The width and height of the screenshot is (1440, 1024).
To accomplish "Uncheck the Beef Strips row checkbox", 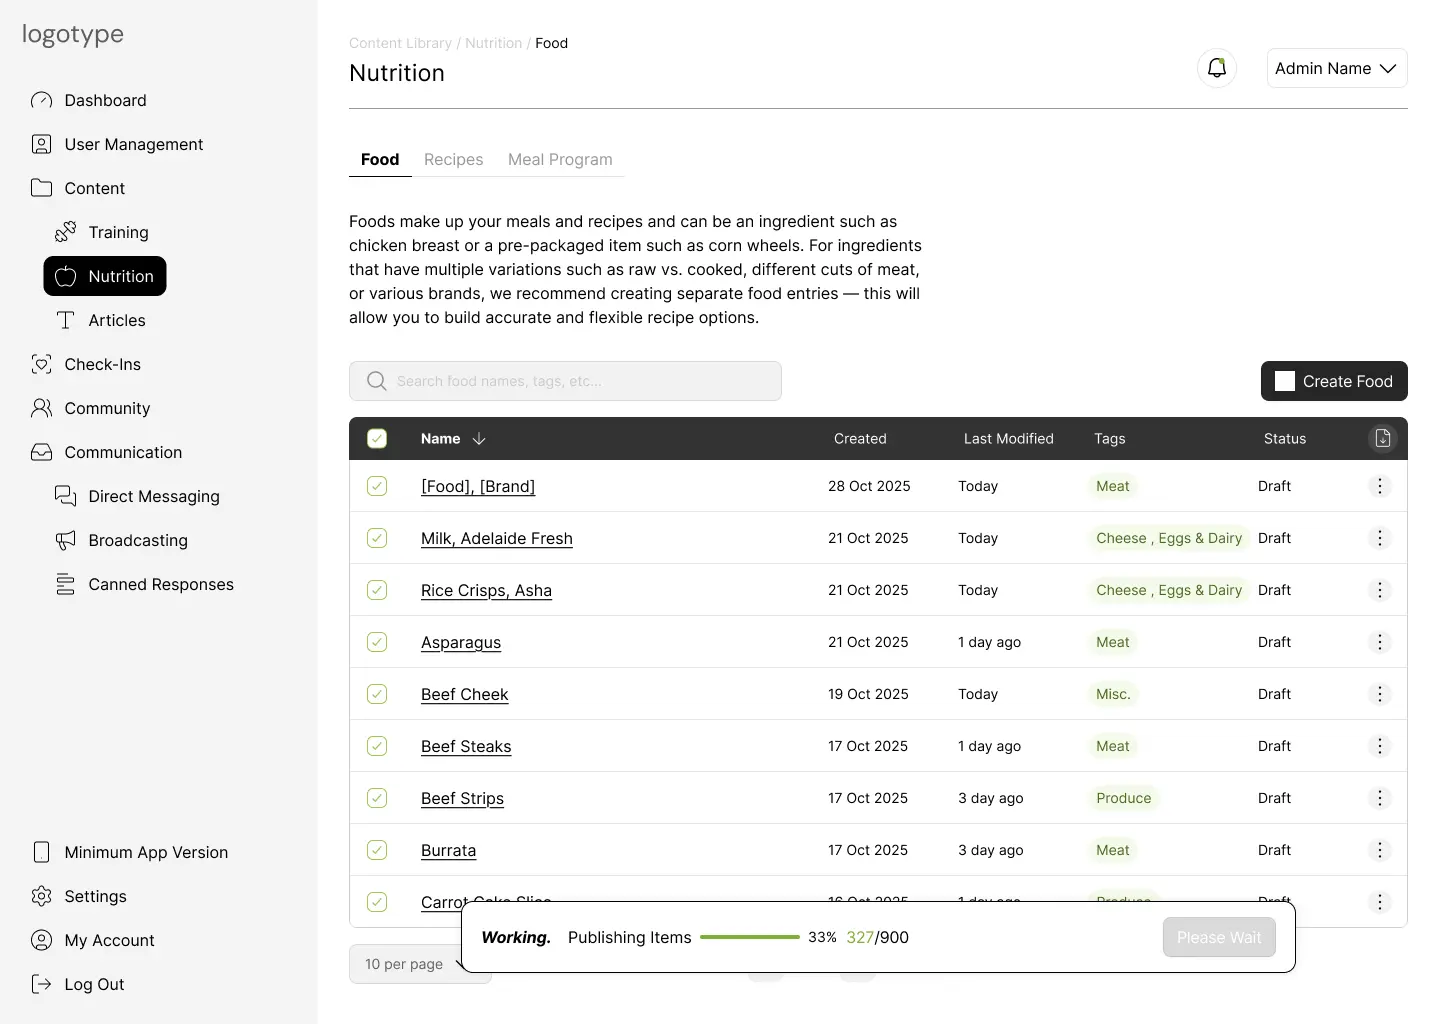I will pyautogui.click(x=377, y=798).
